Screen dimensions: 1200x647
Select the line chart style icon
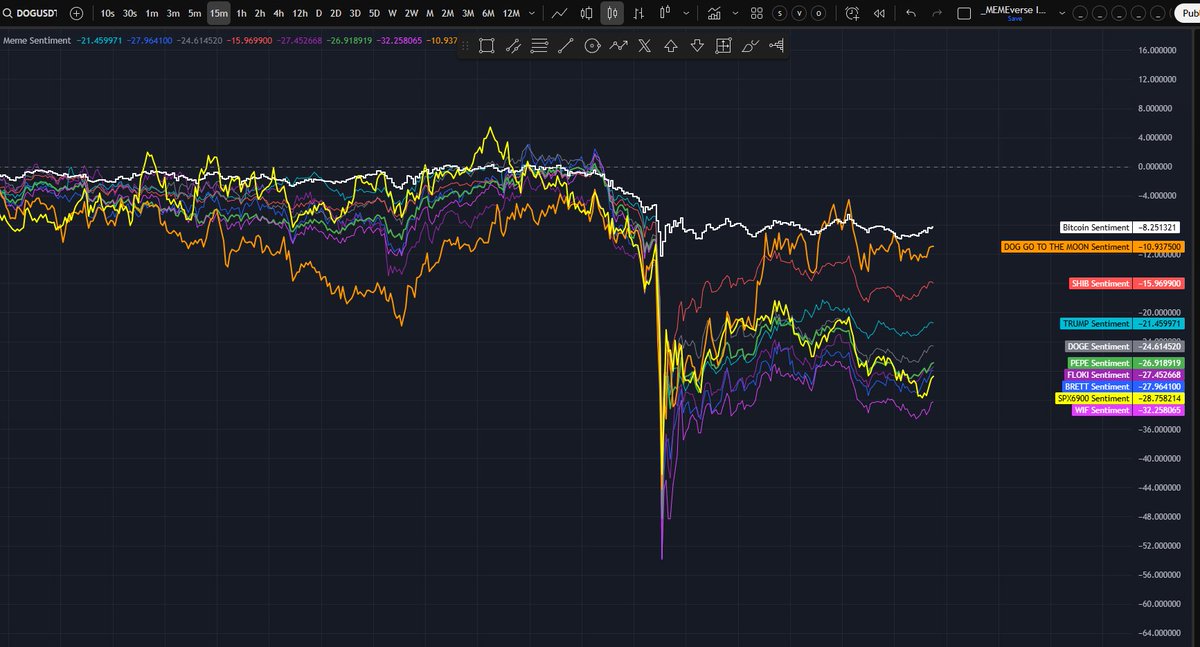[x=561, y=14]
